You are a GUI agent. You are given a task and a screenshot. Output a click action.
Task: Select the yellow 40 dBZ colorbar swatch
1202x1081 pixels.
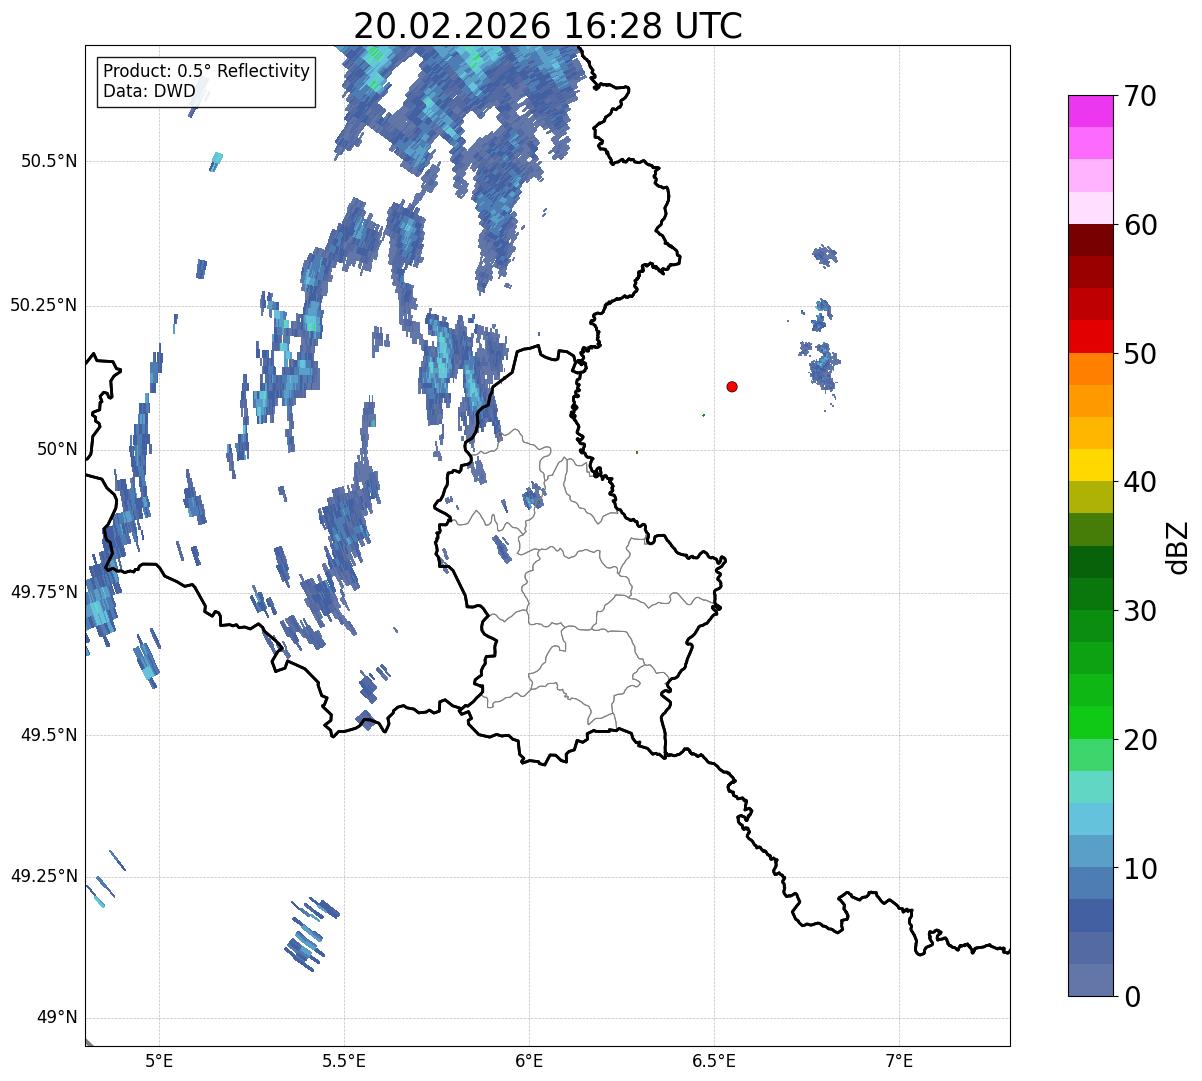pos(1091,465)
